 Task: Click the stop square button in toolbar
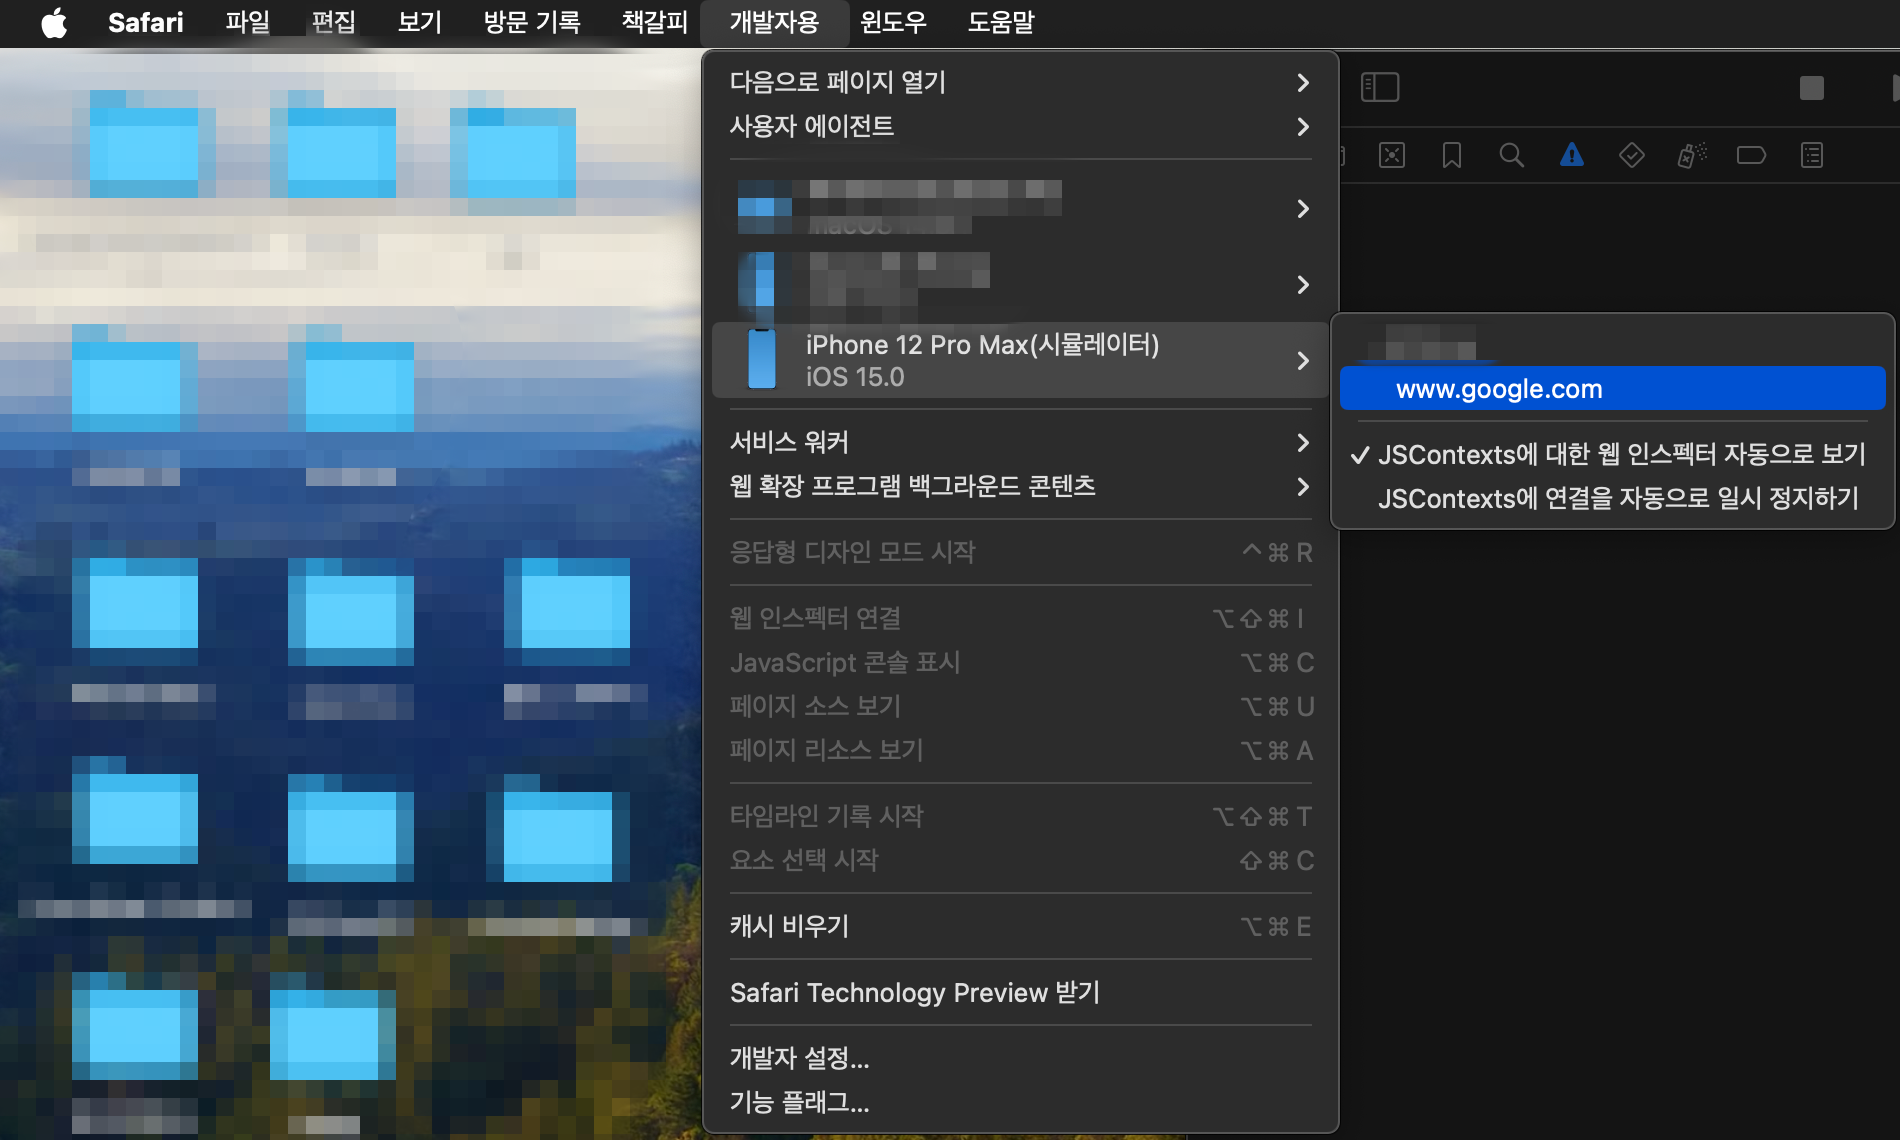[x=1812, y=88]
